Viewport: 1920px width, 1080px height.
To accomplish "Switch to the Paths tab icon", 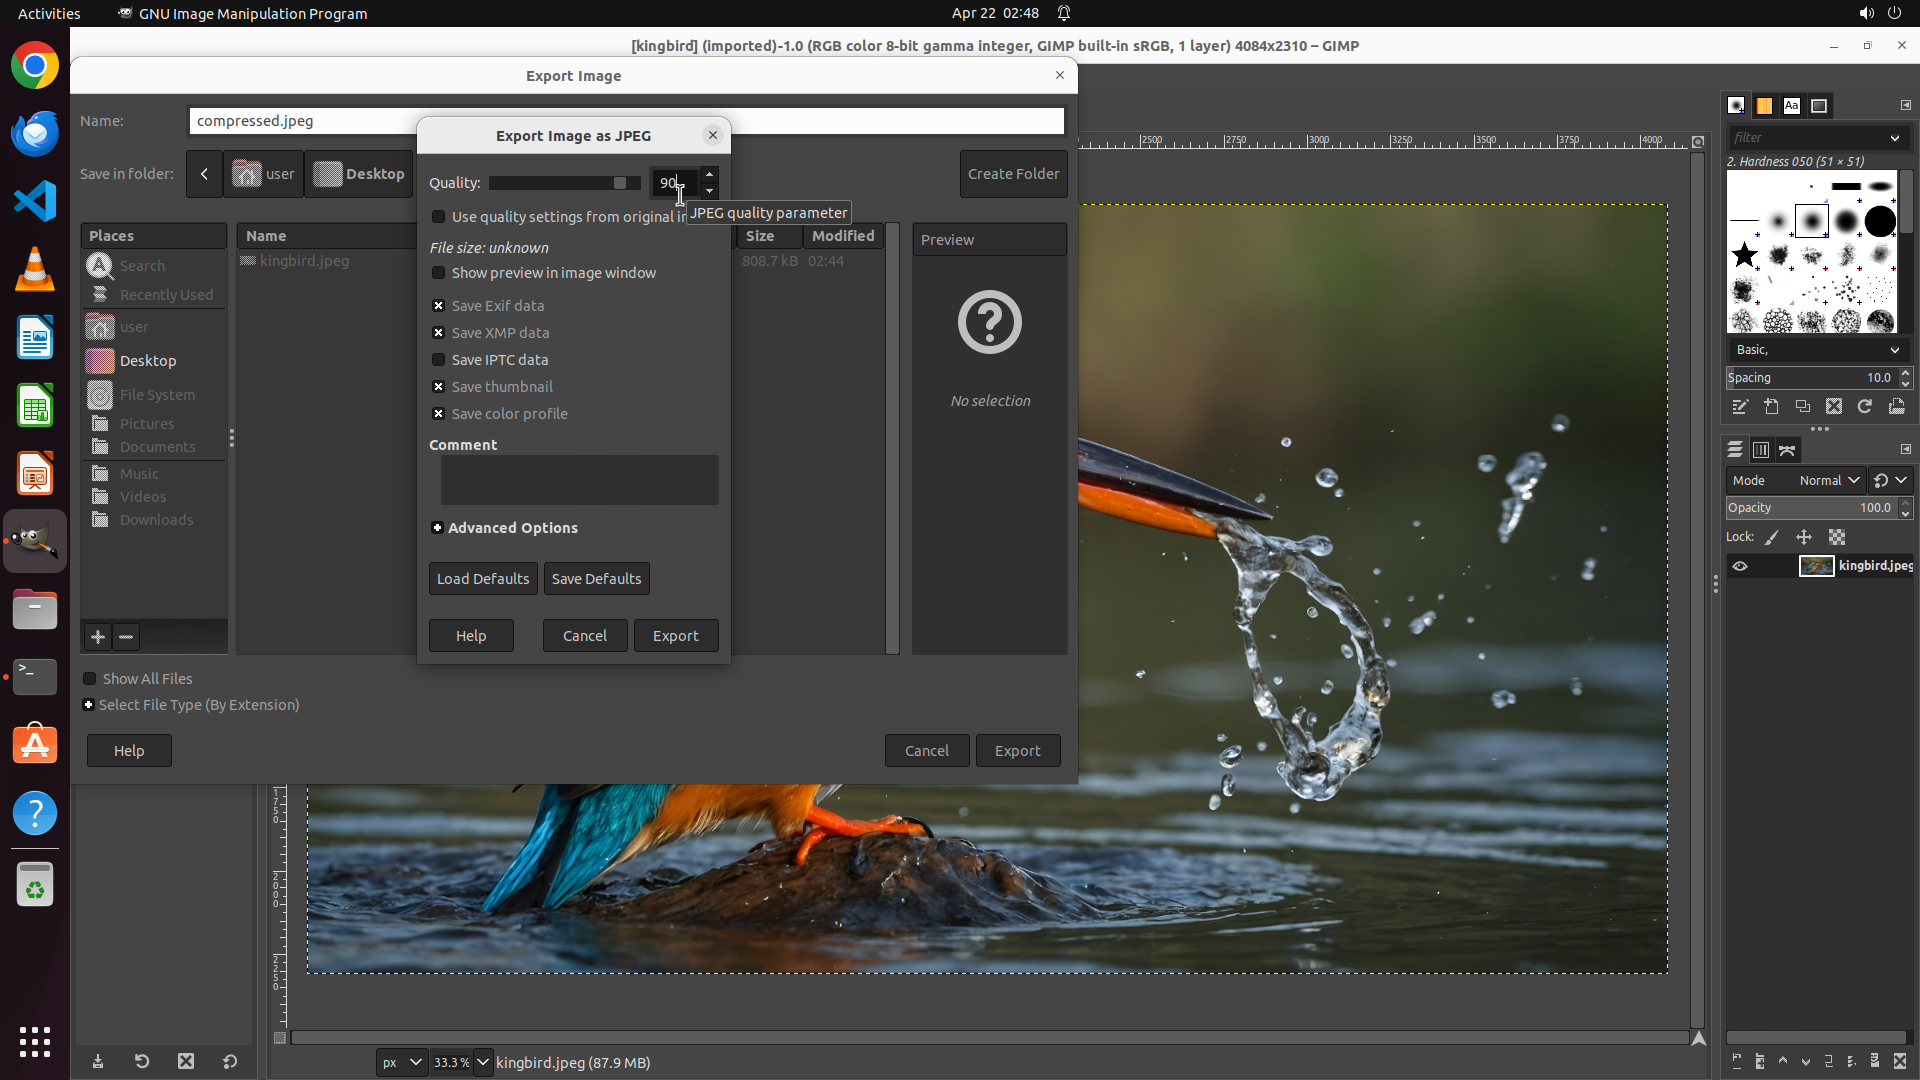I will [1787, 450].
